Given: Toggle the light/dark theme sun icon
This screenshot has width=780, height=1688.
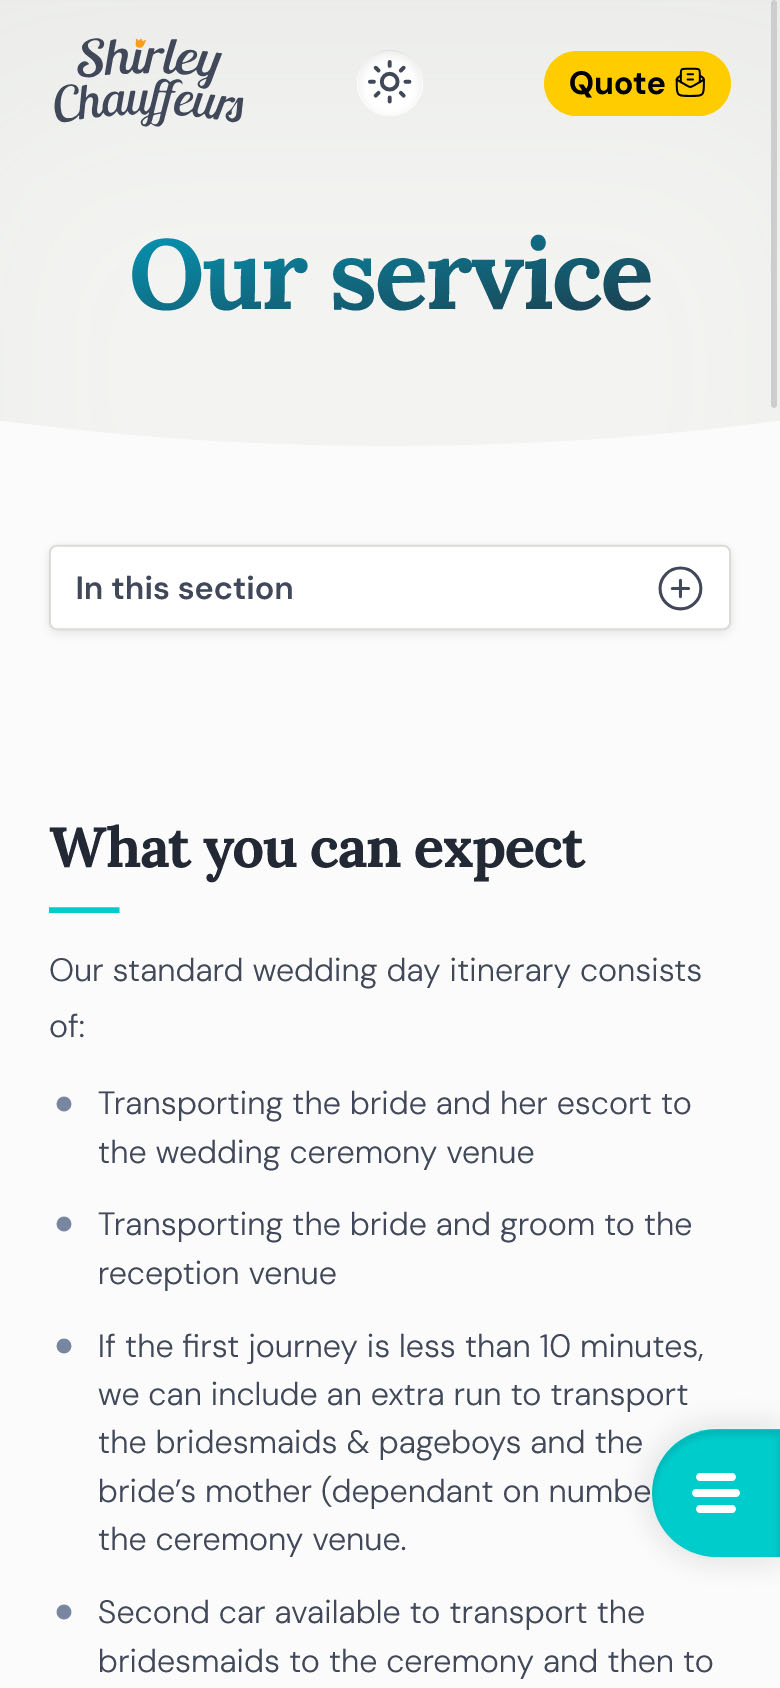Looking at the screenshot, I should coord(390,83).
